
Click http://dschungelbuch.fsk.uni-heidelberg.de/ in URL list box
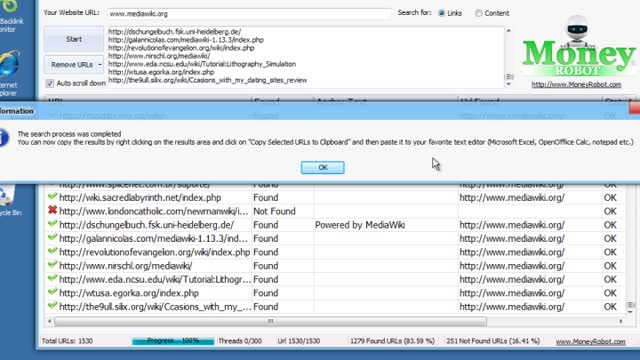(x=175, y=31)
